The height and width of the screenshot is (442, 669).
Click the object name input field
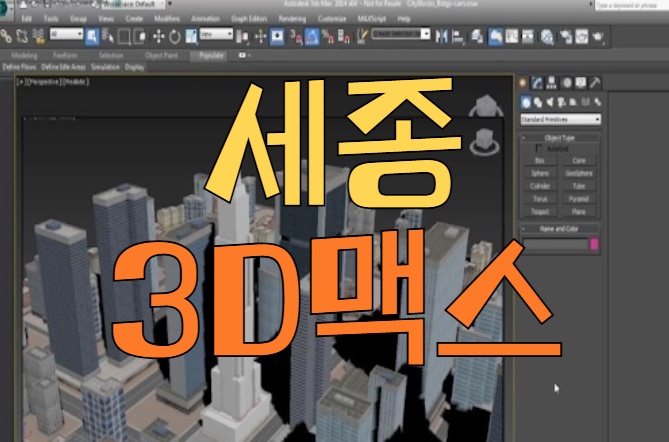[x=555, y=244]
